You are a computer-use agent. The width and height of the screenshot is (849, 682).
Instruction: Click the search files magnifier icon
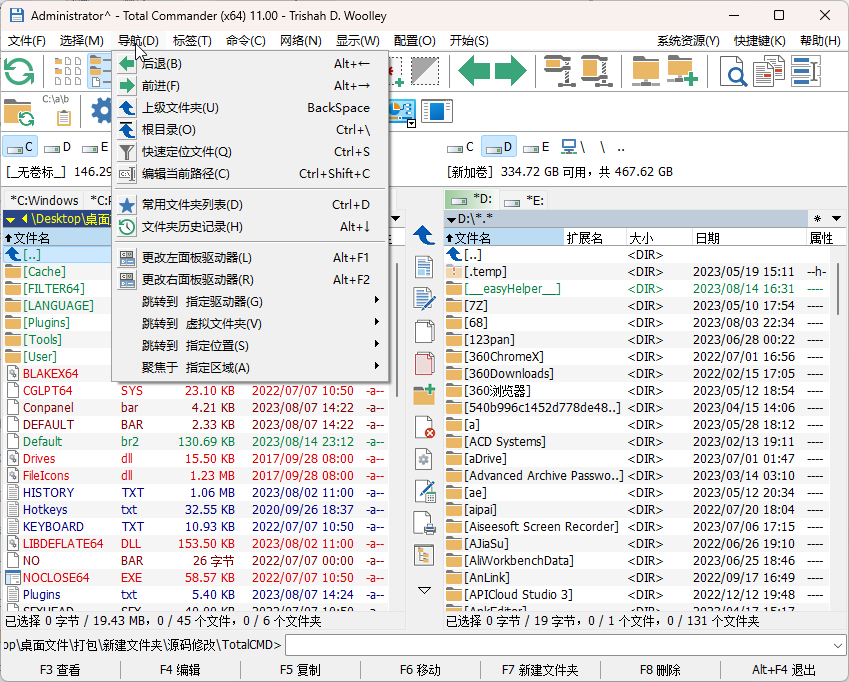tap(733, 71)
